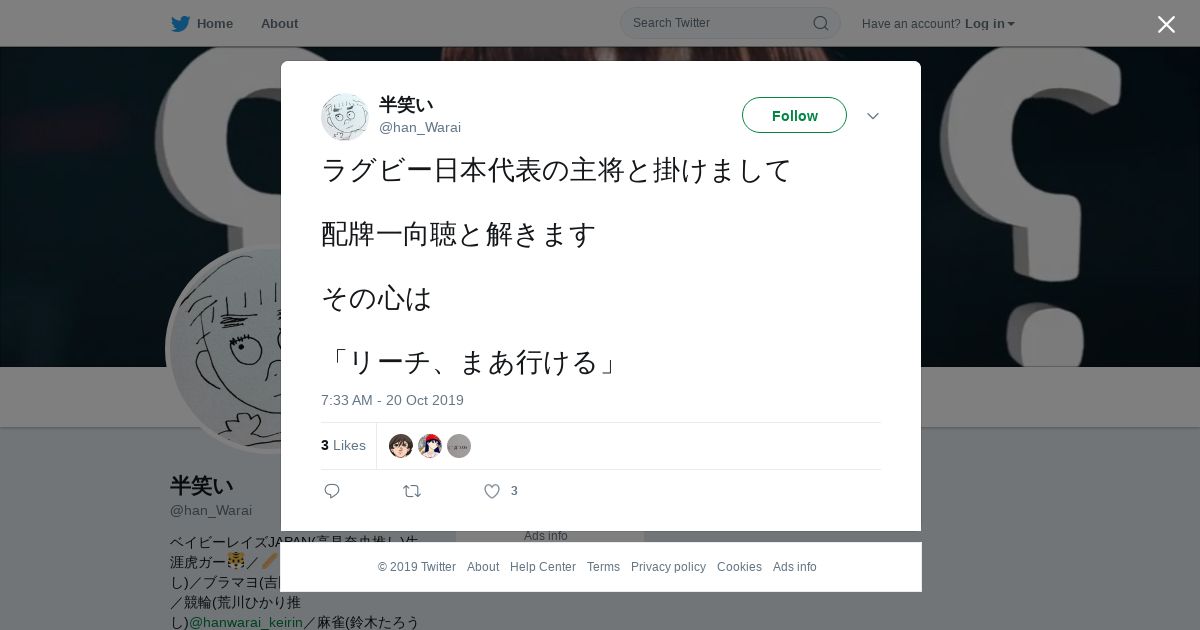1200x630 pixels.
Task: Open the Log in dropdown
Action: coord(989,23)
